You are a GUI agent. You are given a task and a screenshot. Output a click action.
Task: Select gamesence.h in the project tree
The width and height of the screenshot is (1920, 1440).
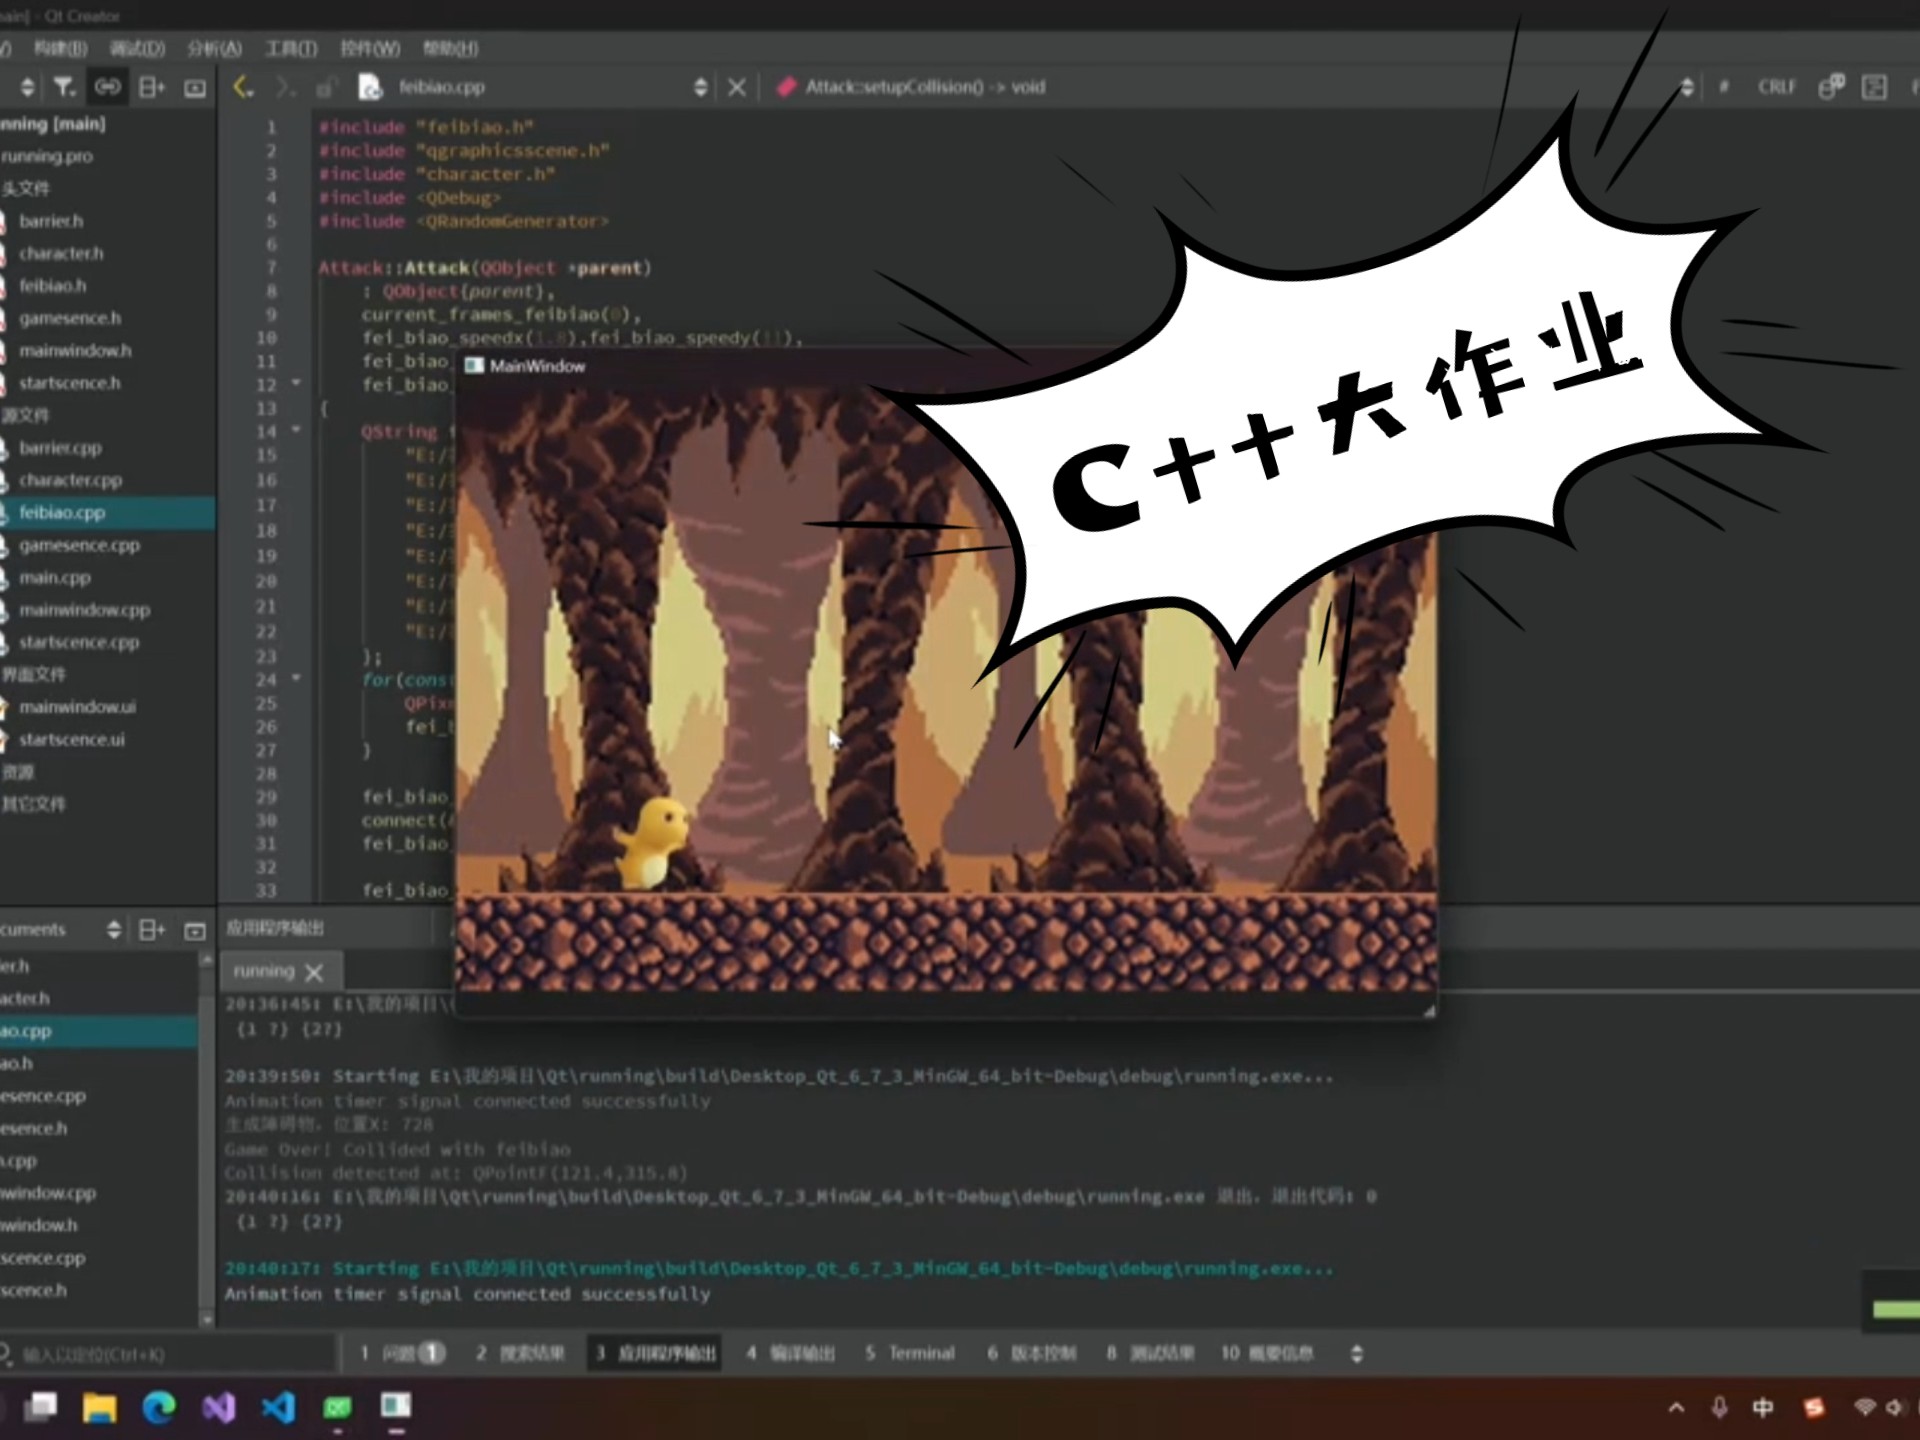tap(70, 318)
